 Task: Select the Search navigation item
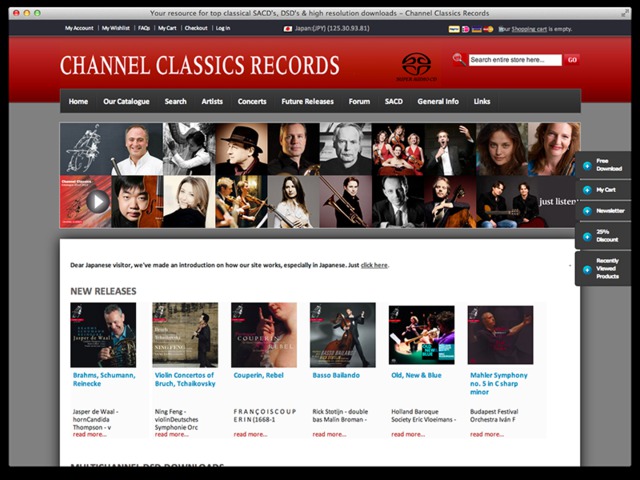coord(176,102)
